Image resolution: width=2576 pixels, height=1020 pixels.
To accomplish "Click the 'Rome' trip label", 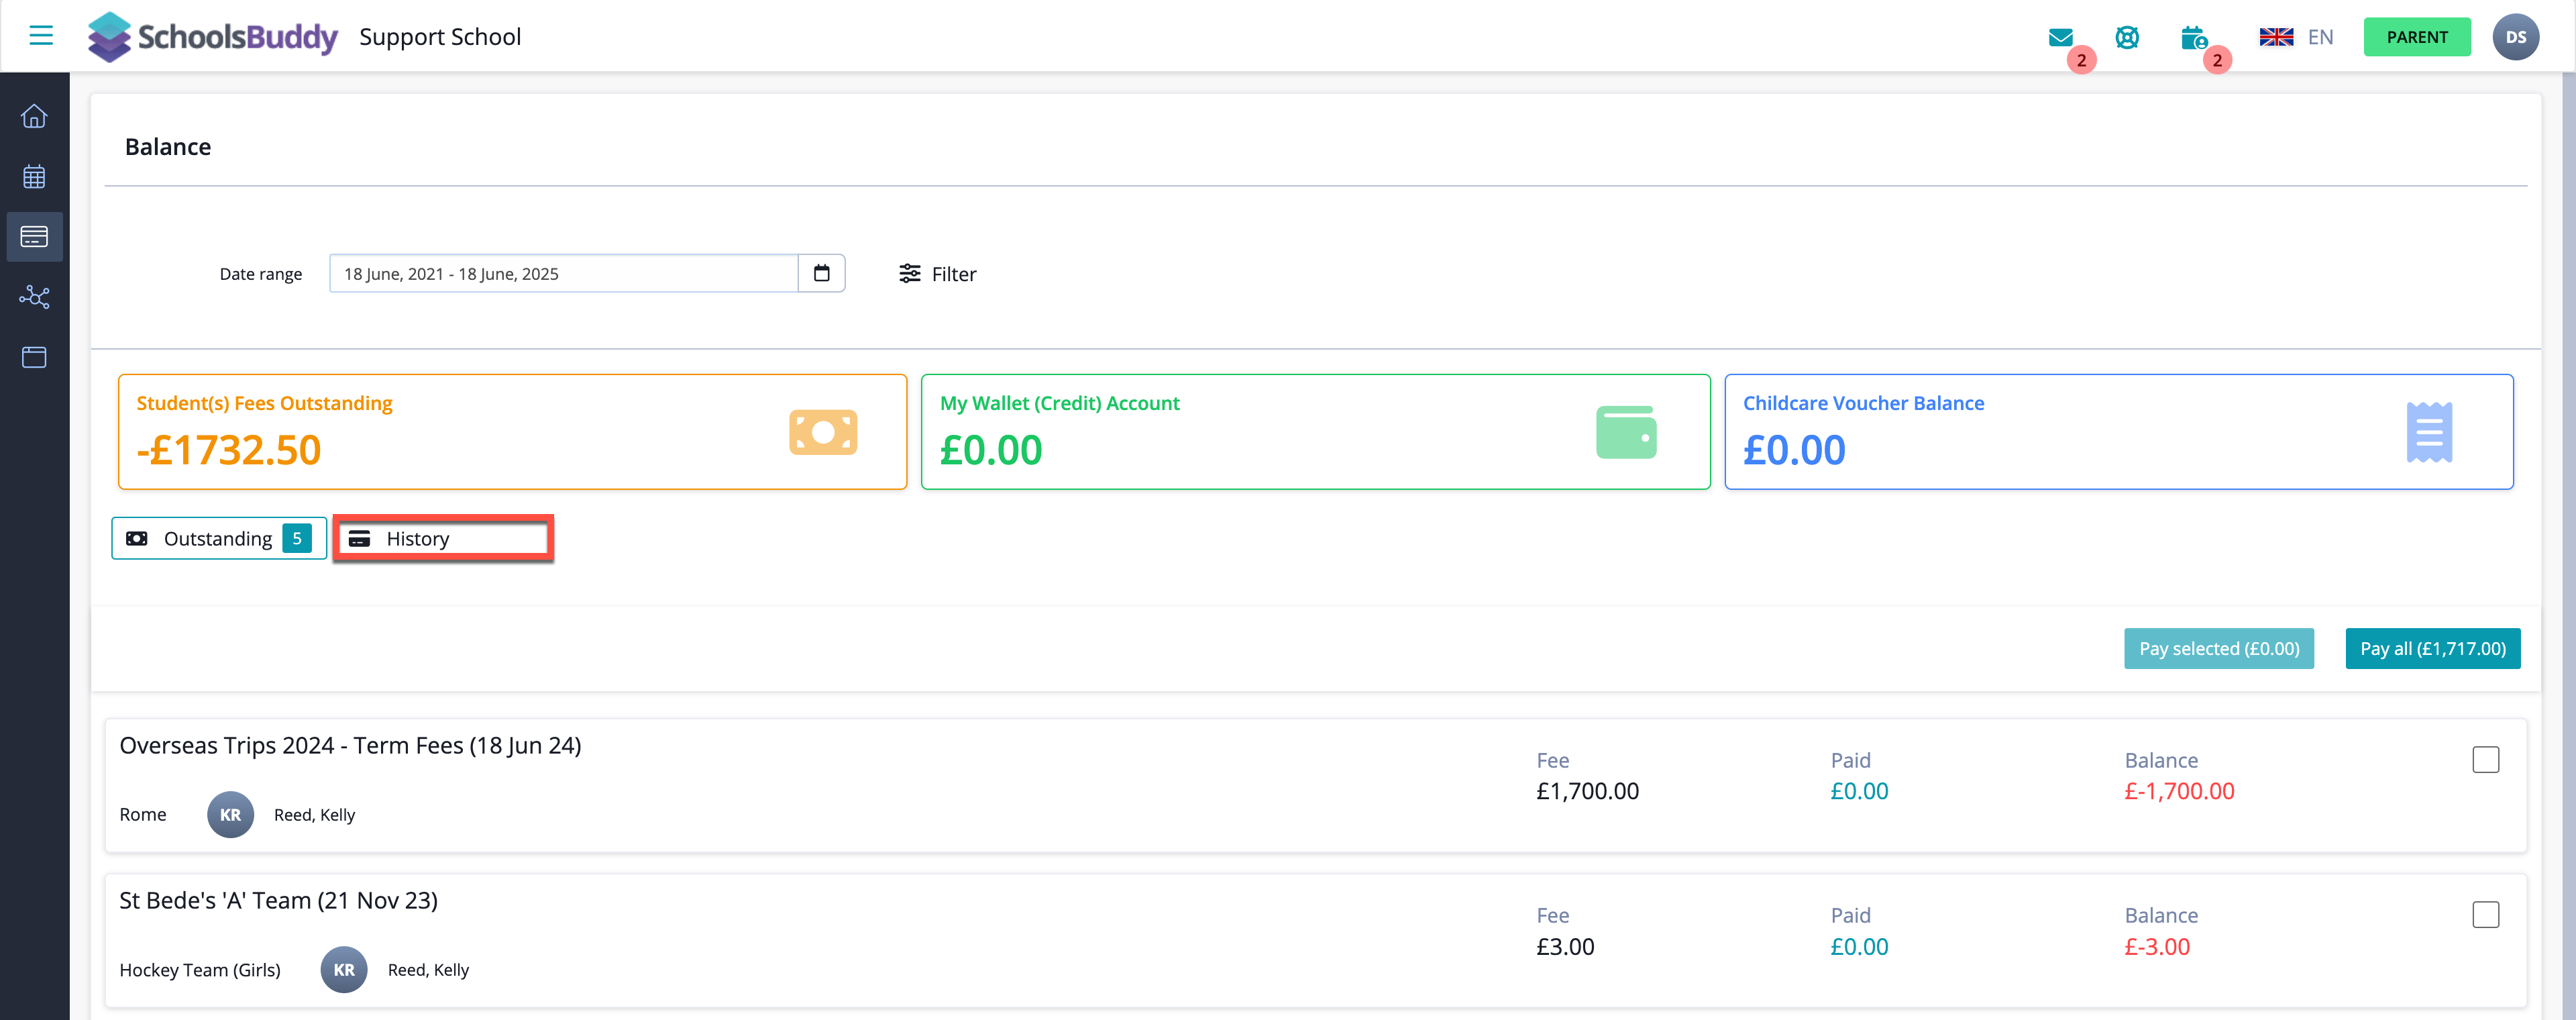I will (143, 814).
